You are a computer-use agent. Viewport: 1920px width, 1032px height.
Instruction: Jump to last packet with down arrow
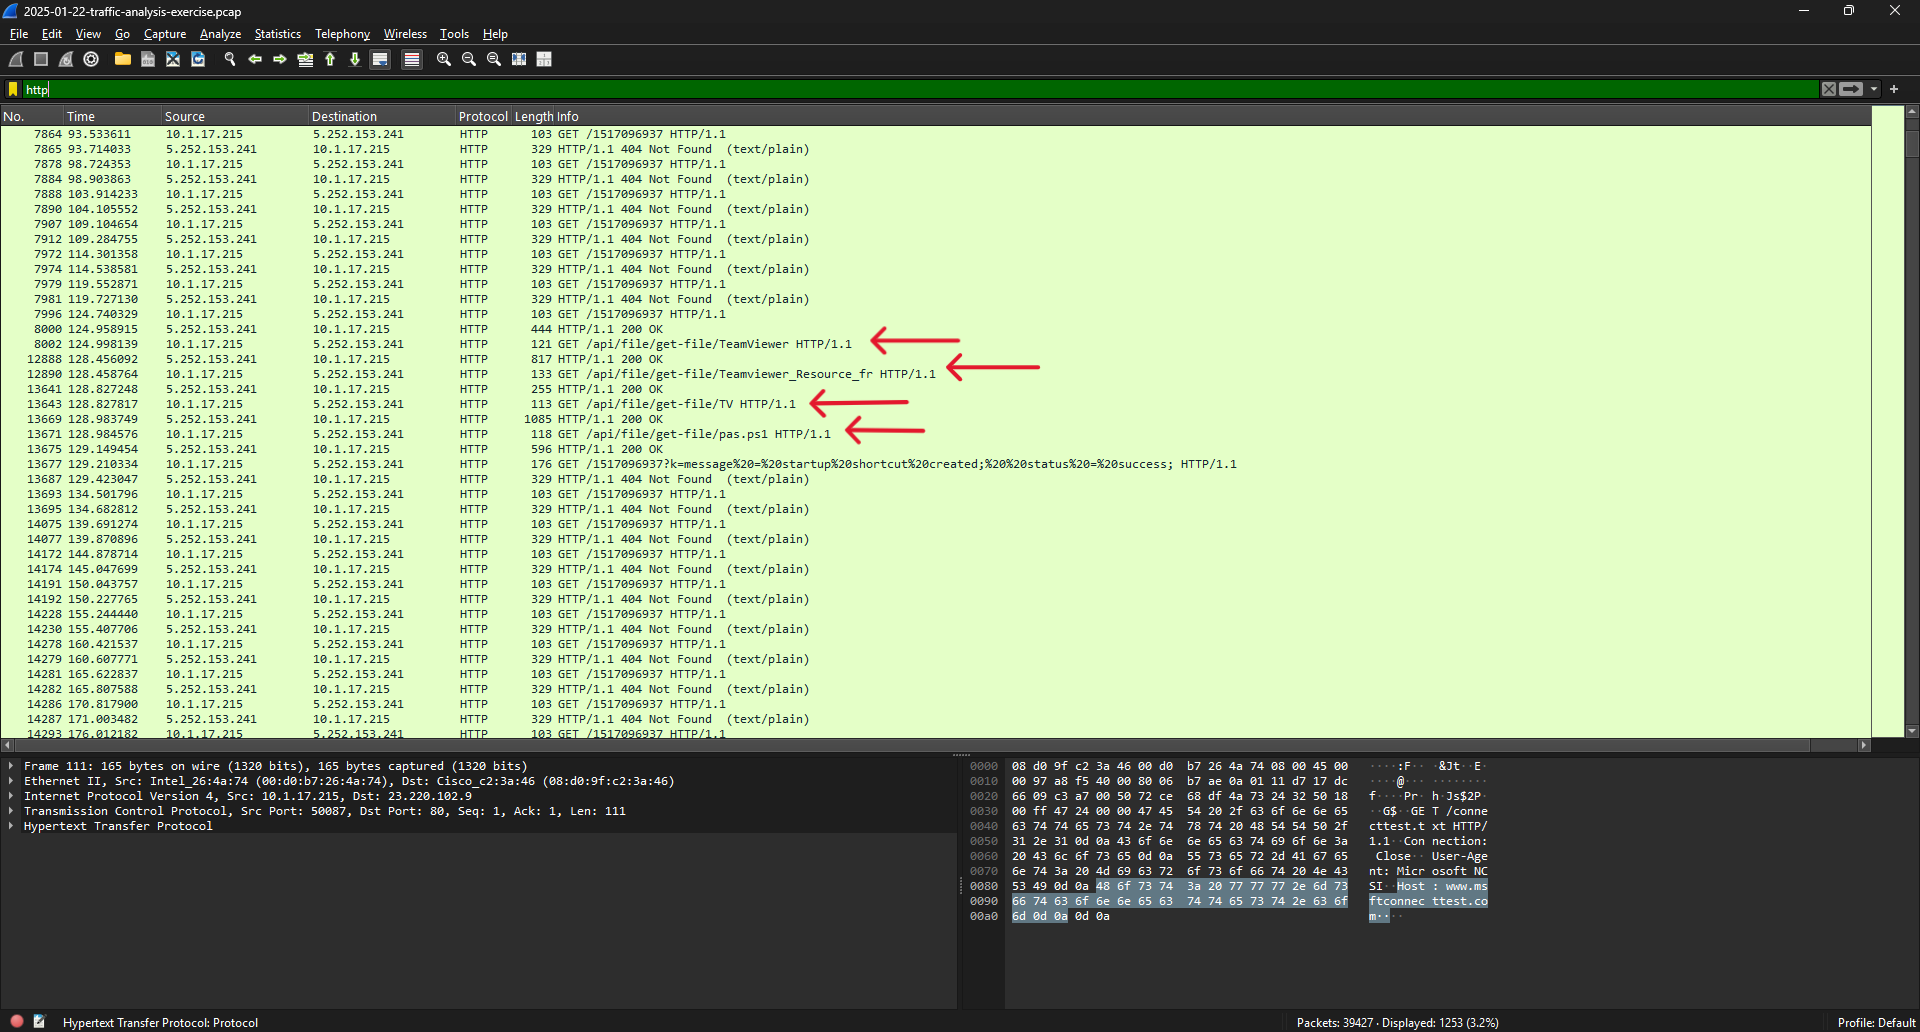[x=355, y=60]
